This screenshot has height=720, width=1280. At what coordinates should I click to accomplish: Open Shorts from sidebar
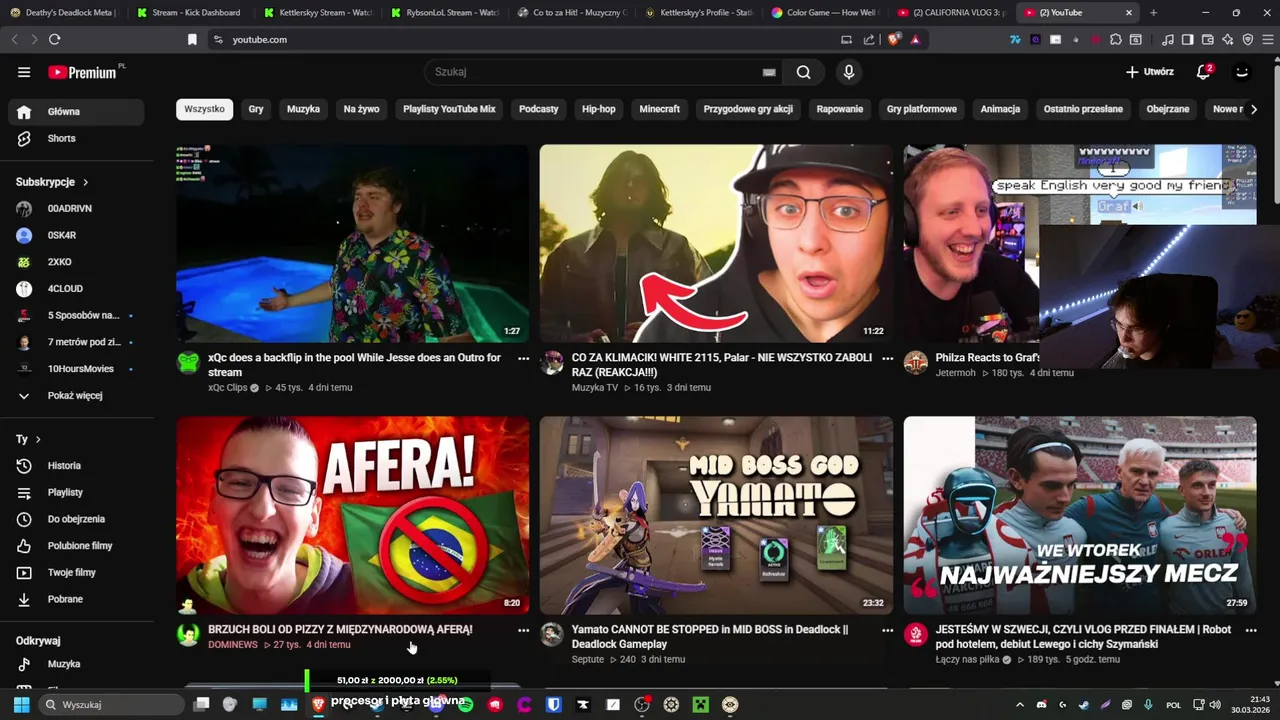(76, 139)
